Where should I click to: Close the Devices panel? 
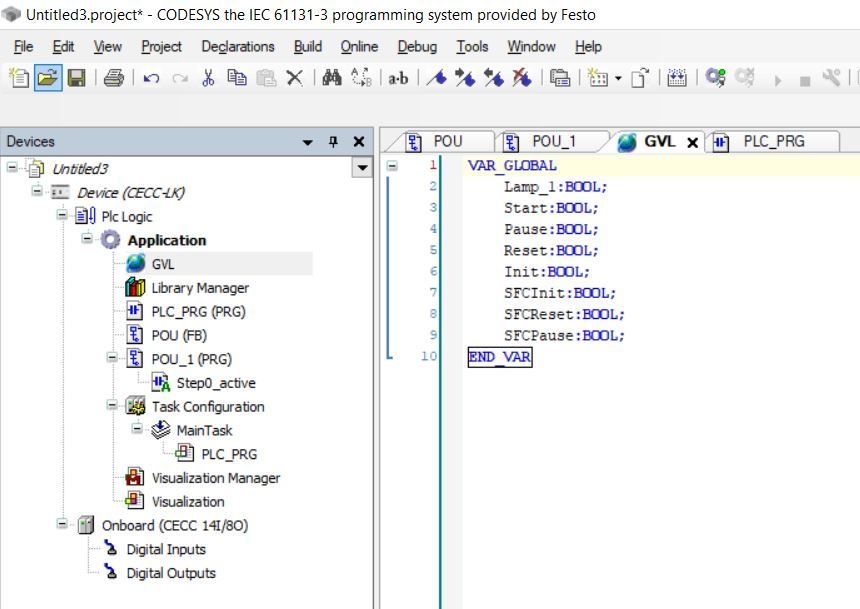(x=359, y=142)
